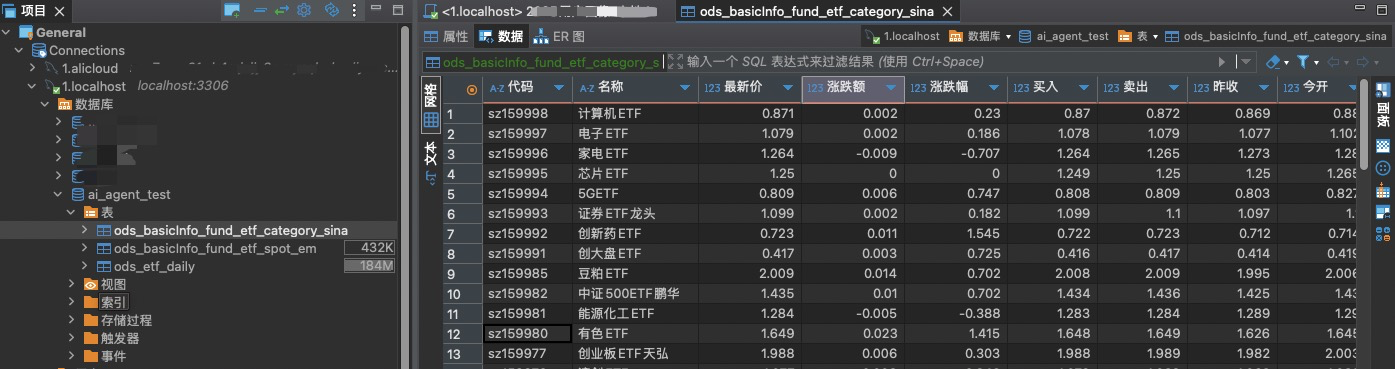Close the 项目 panel tab
1395x369 pixels.
click(x=59, y=11)
